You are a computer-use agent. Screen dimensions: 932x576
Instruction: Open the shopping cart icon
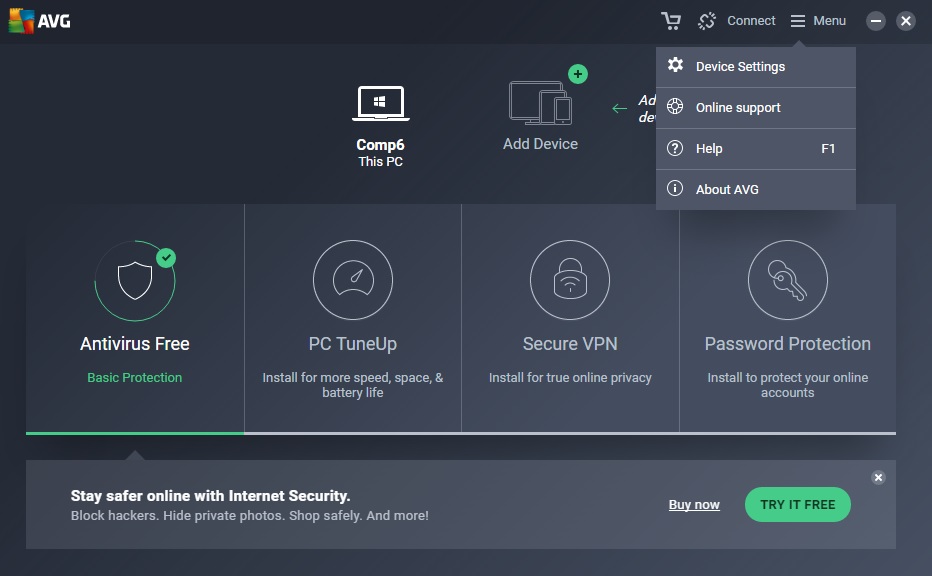[670, 21]
